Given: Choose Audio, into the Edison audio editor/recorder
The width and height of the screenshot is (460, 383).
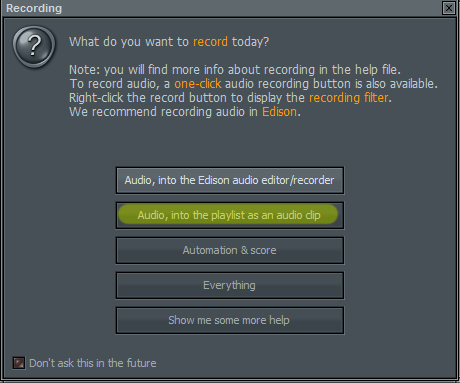Looking at the screenshot, I should pyautogui.click(x=230, y=180).
